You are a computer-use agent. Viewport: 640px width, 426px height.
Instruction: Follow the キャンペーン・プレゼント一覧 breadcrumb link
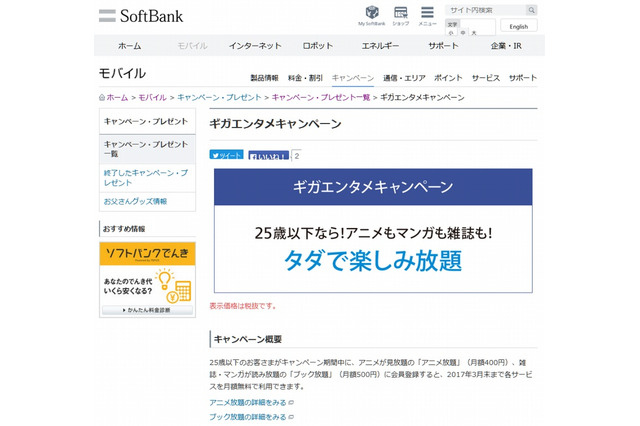[x=321, y=98]
